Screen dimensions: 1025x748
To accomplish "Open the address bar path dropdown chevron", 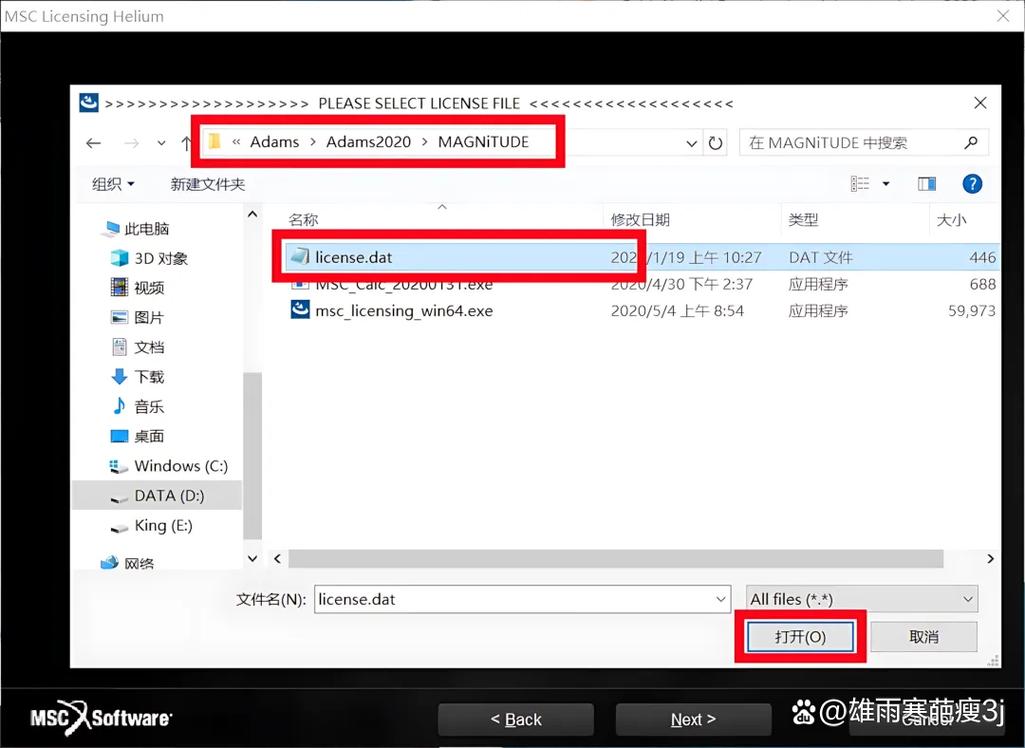I will pos(692,143).
